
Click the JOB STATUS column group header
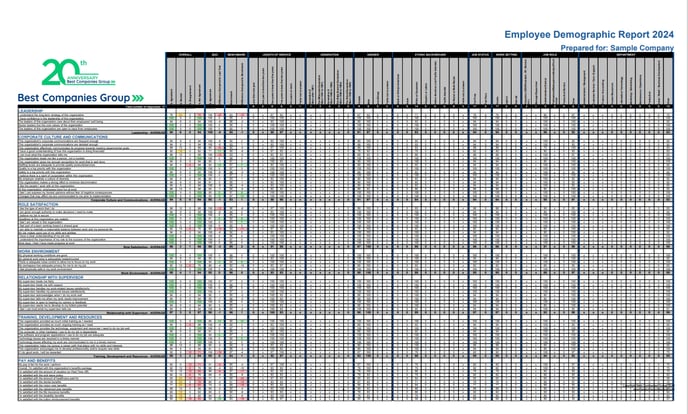[480, 55]
